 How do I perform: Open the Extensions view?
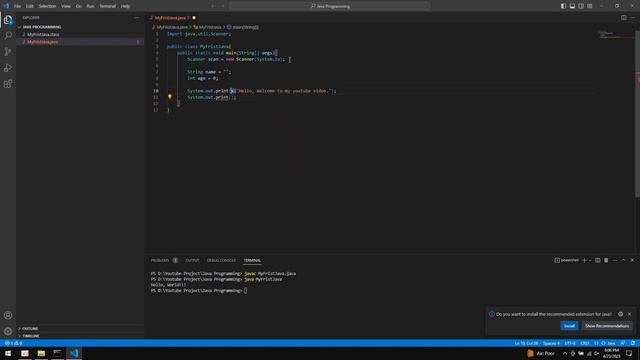tap(8, 84)
